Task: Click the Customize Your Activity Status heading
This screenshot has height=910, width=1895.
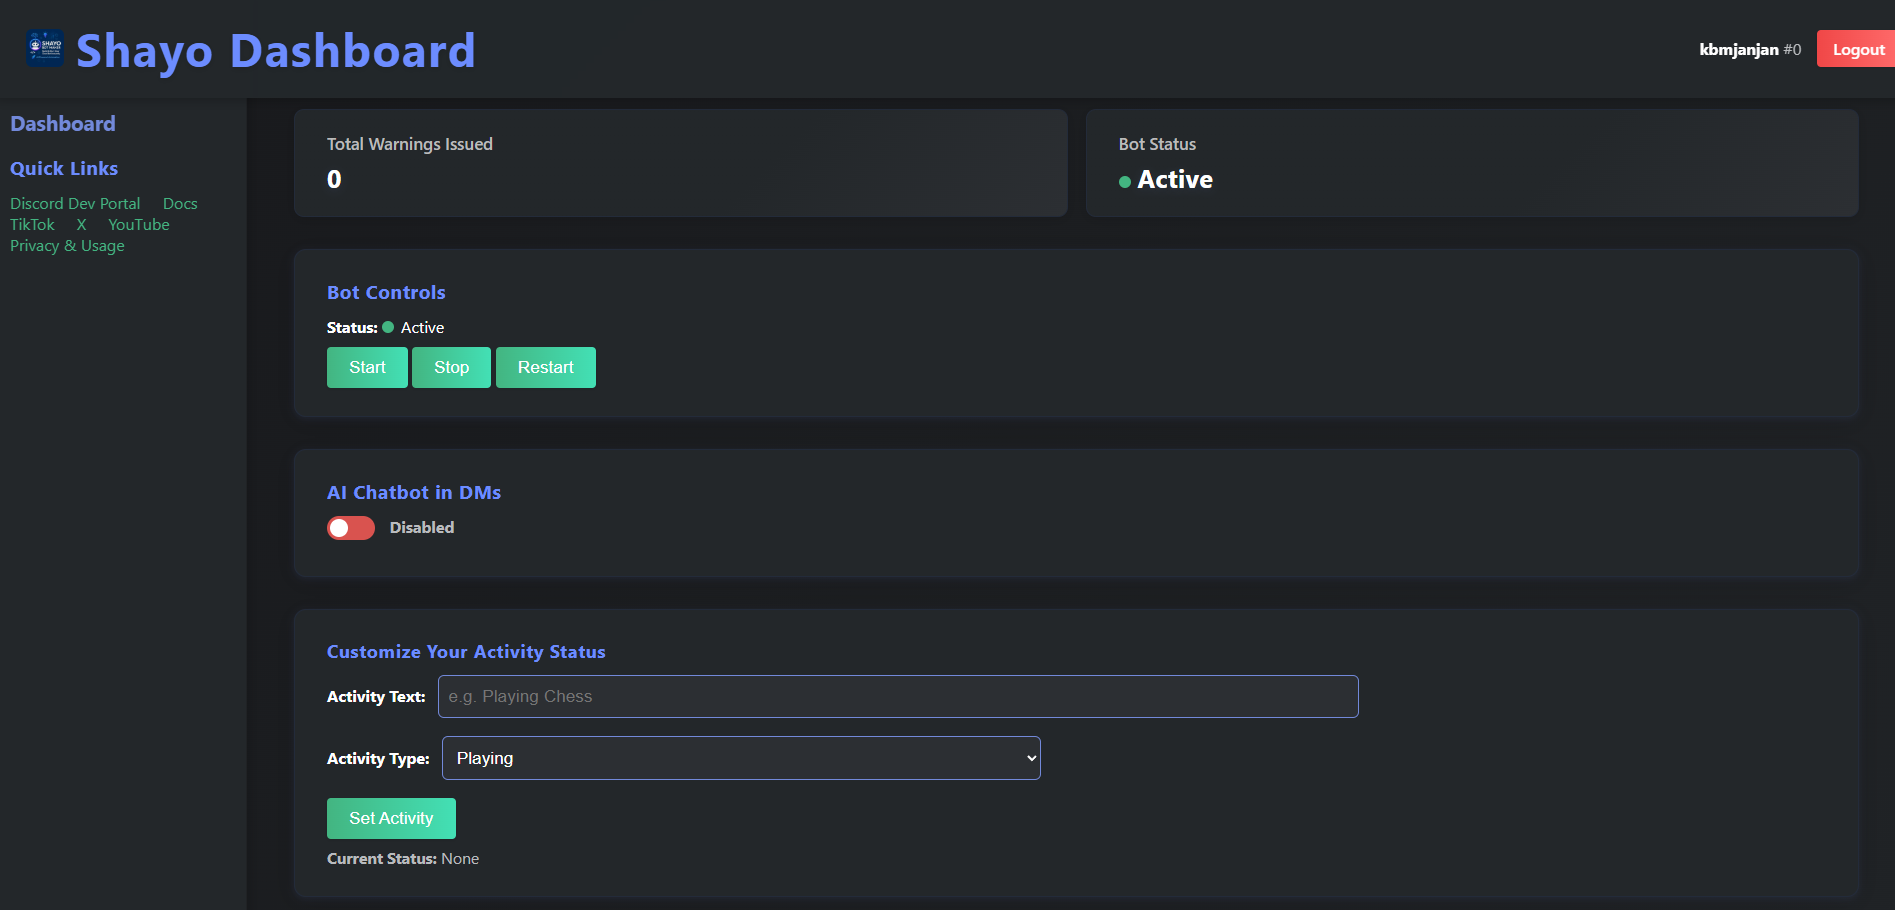Action: click(466, 652)
